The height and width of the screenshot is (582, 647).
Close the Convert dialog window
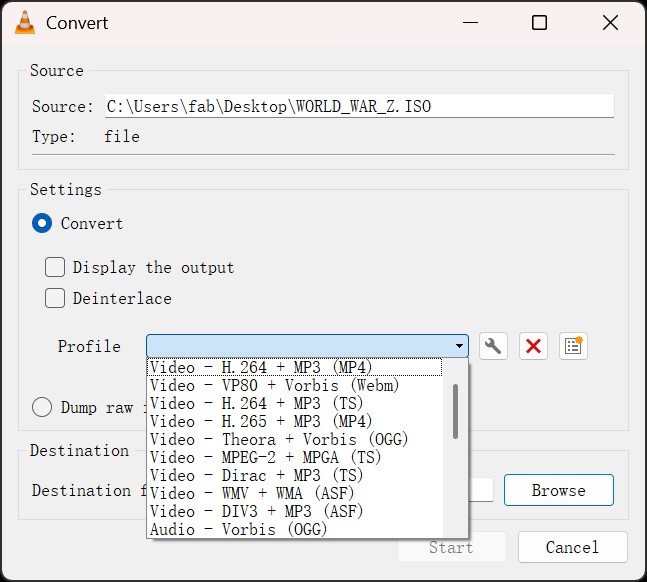(610, 22)
